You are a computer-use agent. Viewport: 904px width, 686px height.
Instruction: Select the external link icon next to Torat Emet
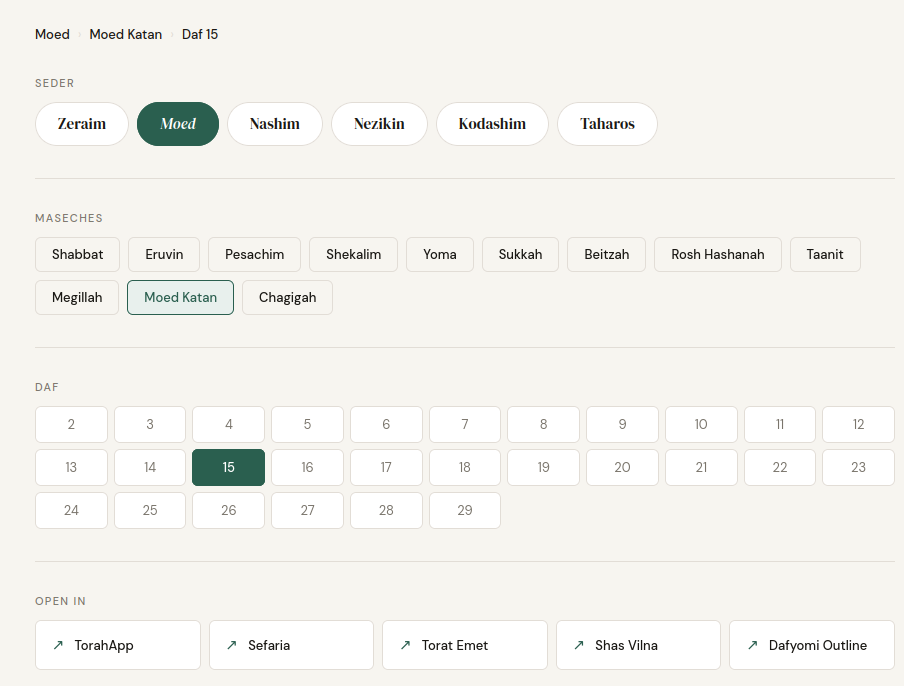(x=406, y=645)
